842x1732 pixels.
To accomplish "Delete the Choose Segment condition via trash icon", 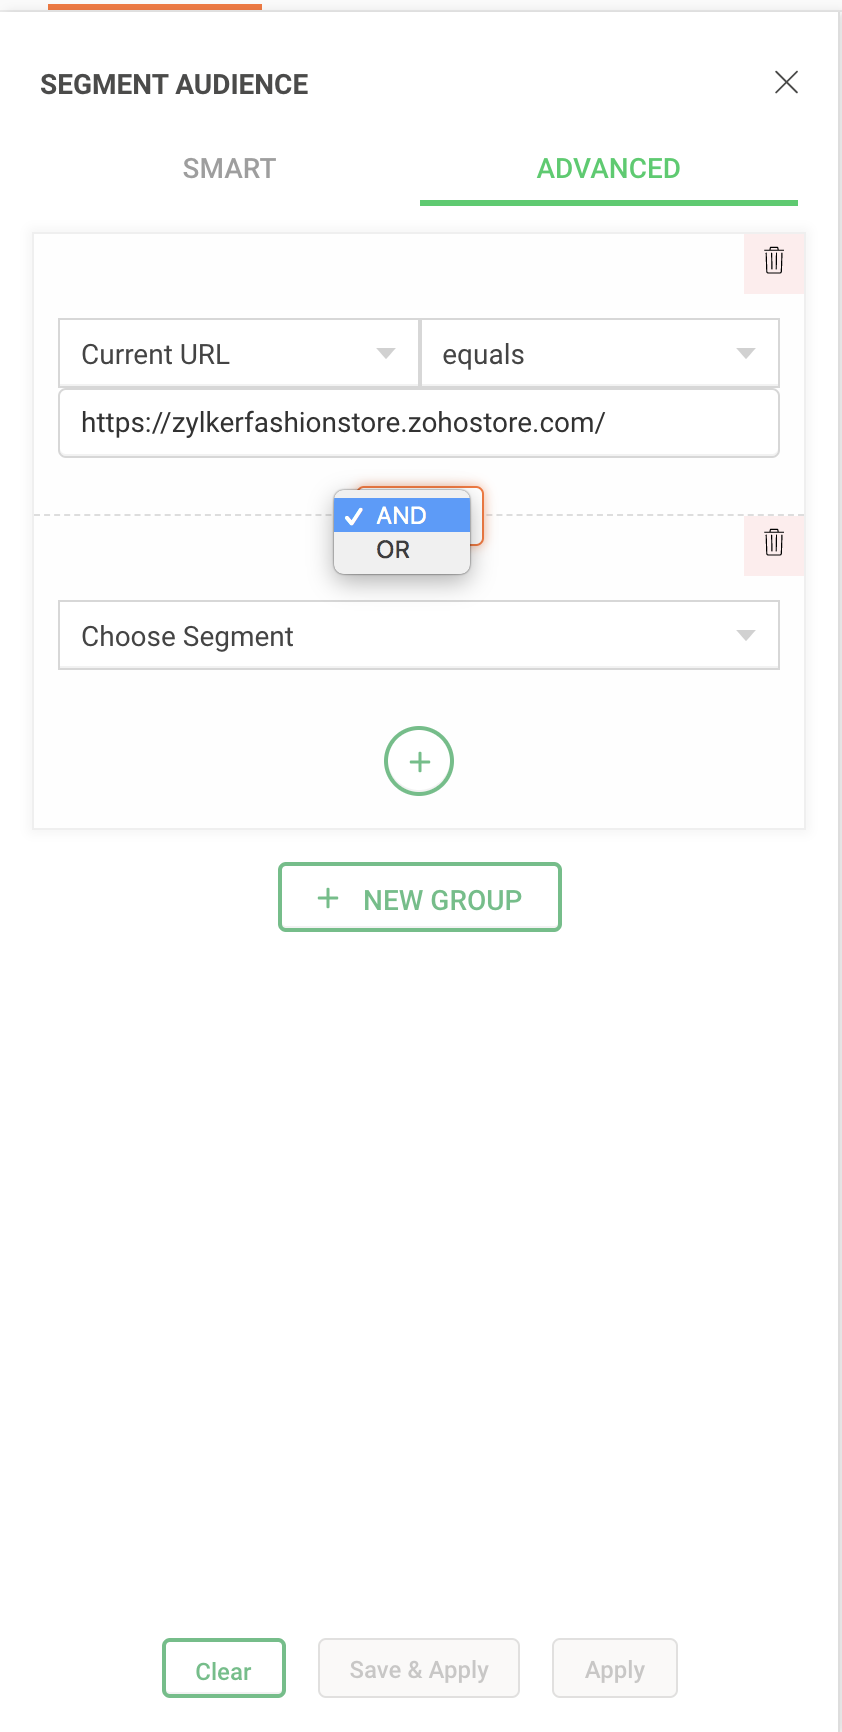I will 774,543.
